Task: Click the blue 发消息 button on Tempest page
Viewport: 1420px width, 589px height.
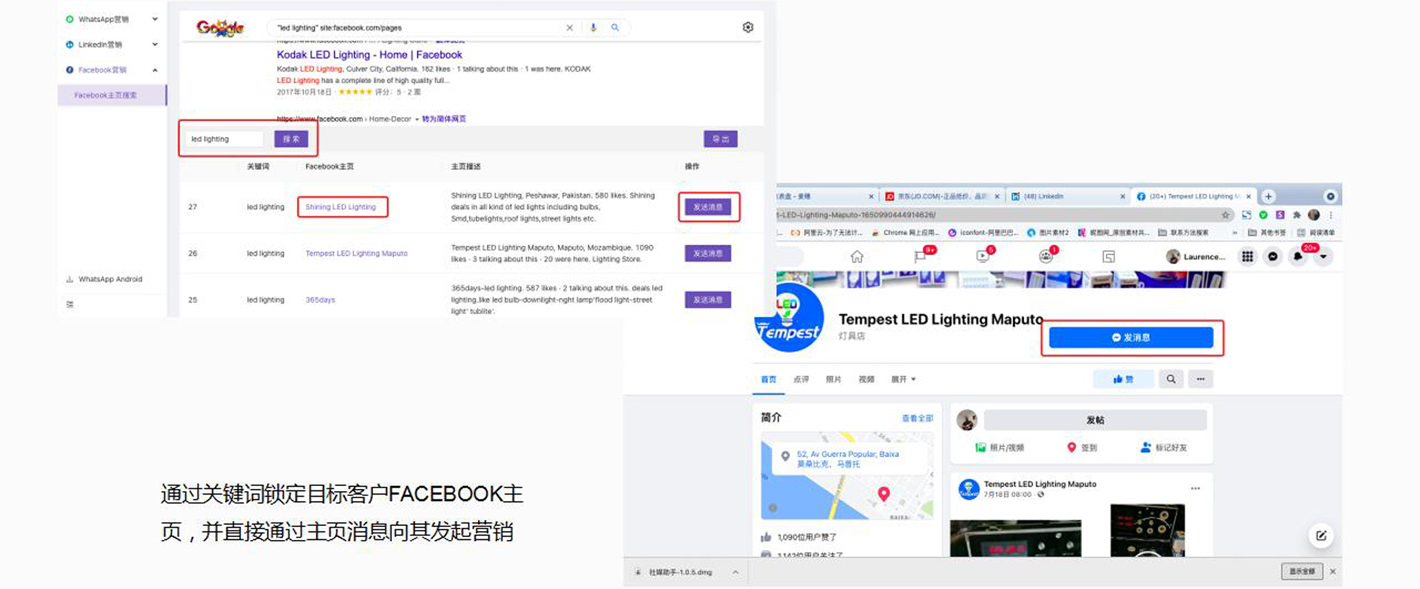Action: pyautogui.click(x=1131, y=338)
